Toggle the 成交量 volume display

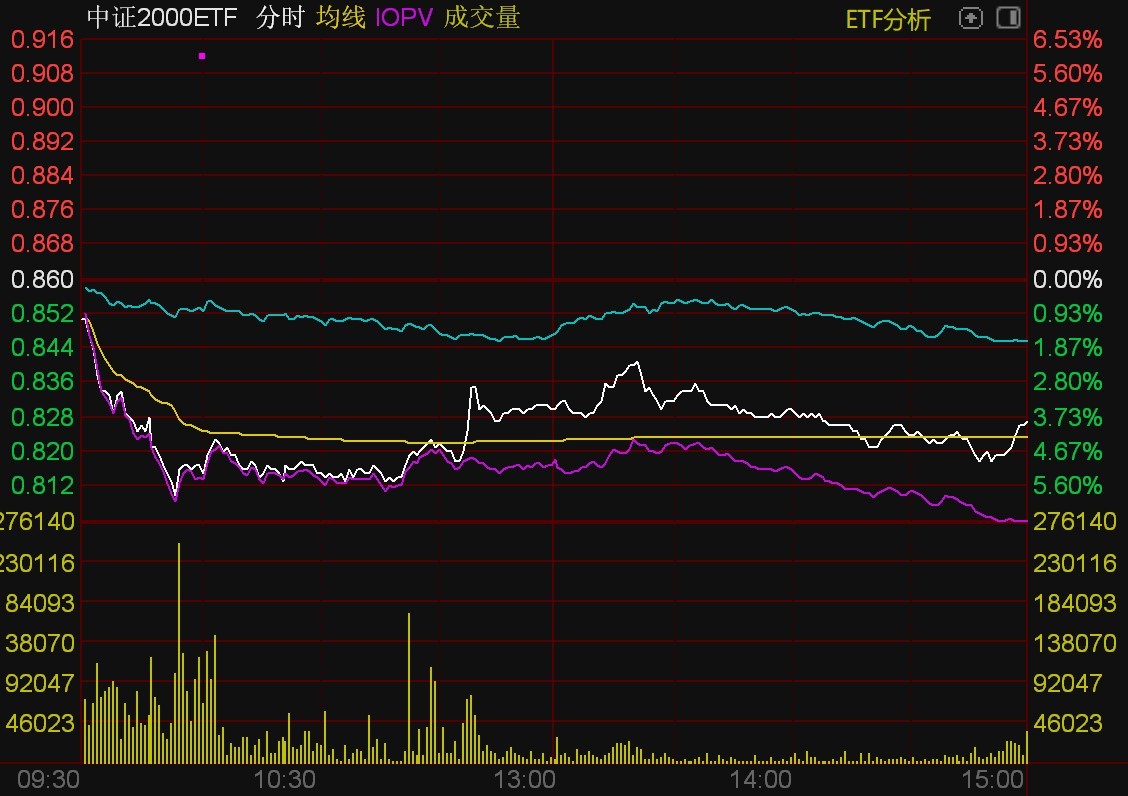tap(481, 17)
